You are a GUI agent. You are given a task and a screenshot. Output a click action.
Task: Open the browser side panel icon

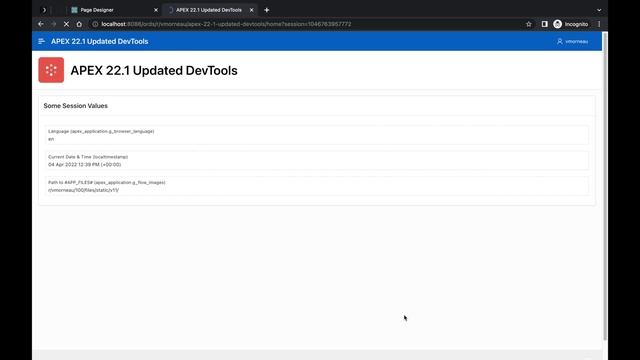[x=544, y=24]
